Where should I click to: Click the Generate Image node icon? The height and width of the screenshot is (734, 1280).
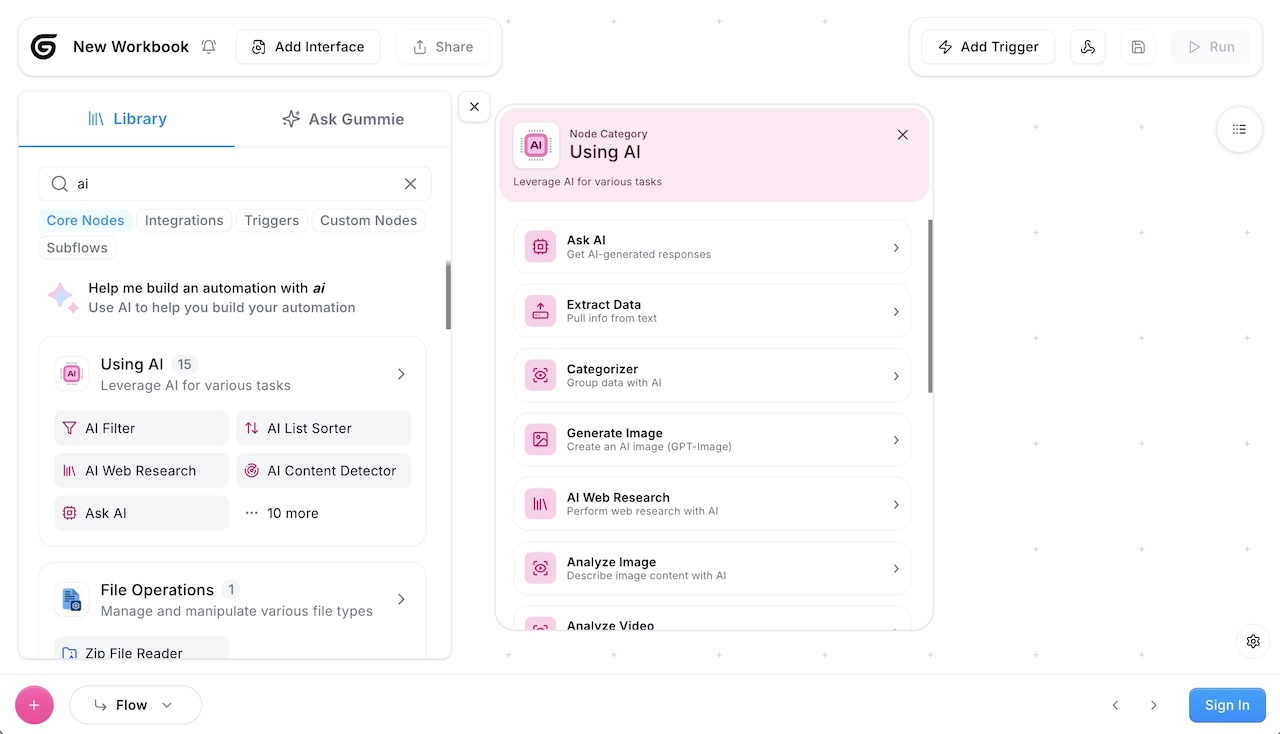pyautogui.click(x=540, y=439)
